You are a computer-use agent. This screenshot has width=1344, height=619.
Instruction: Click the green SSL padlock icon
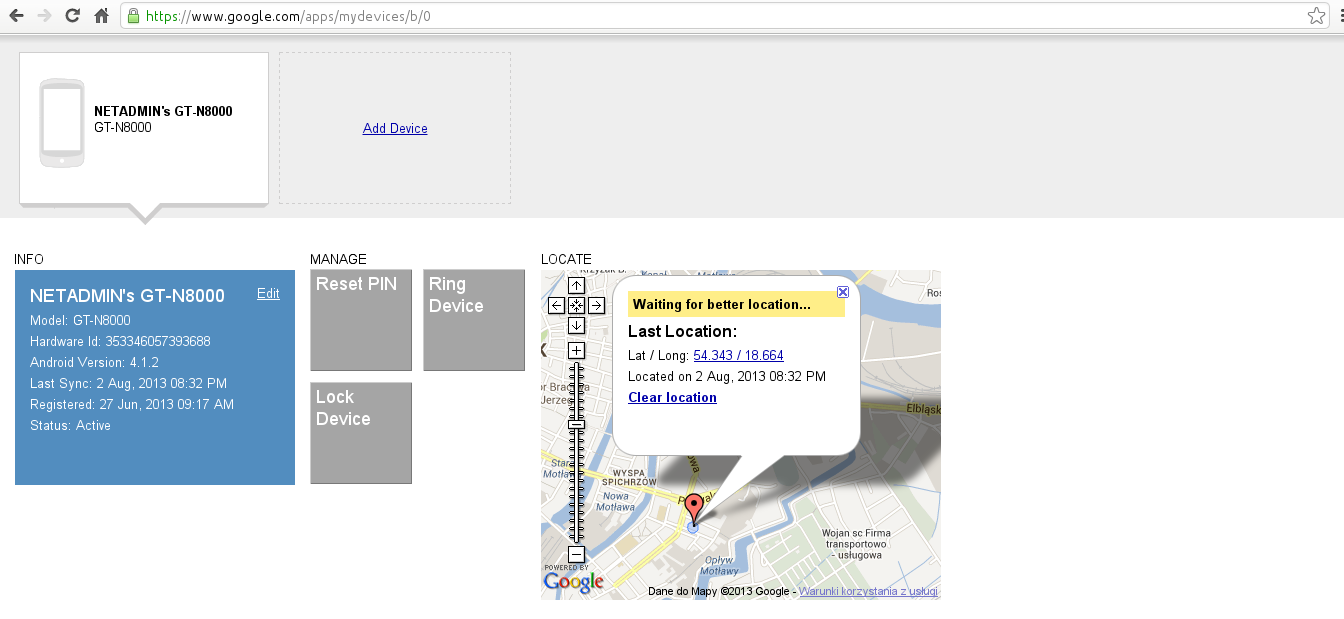[x=134, y=16]
